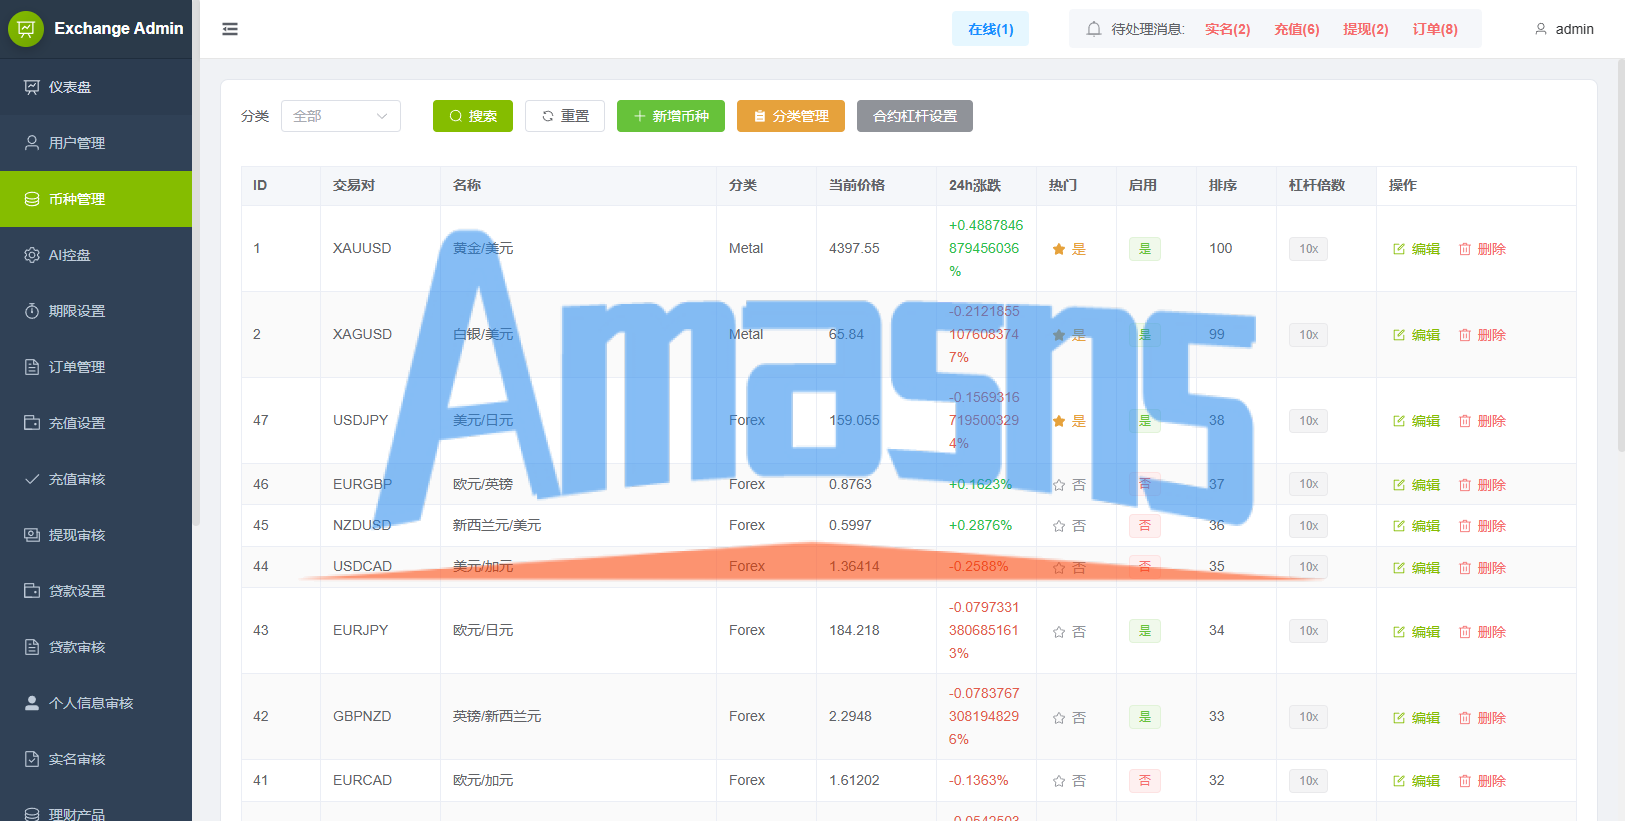The width and height of the screenshot is (1625, 821).
Task: Open the 订单管理 menu item
Action: [96, 367]
